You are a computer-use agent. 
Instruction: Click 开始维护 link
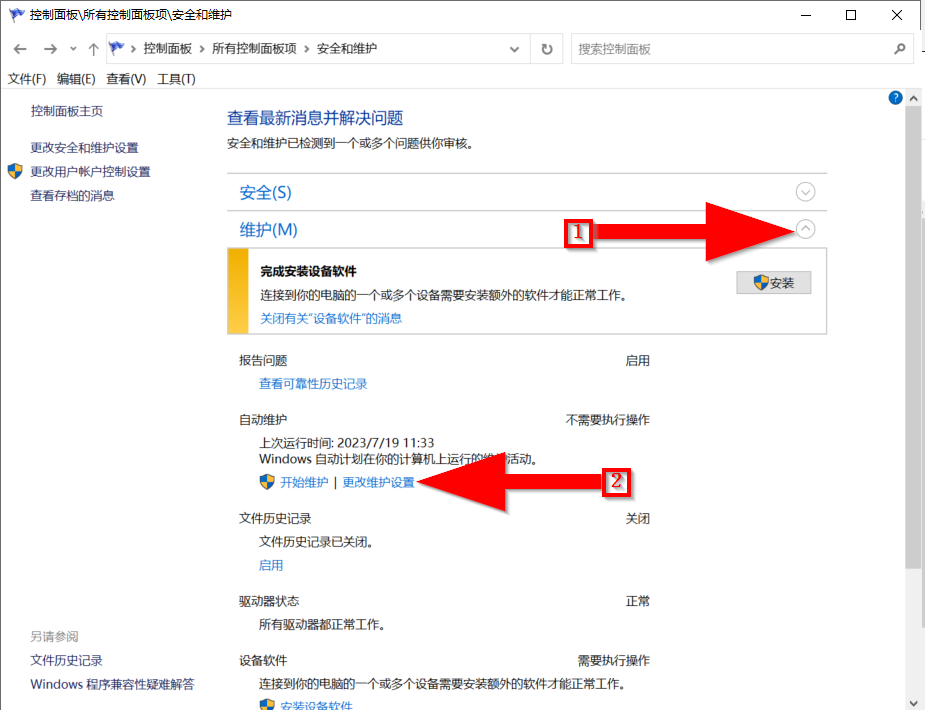pos(304,482)
